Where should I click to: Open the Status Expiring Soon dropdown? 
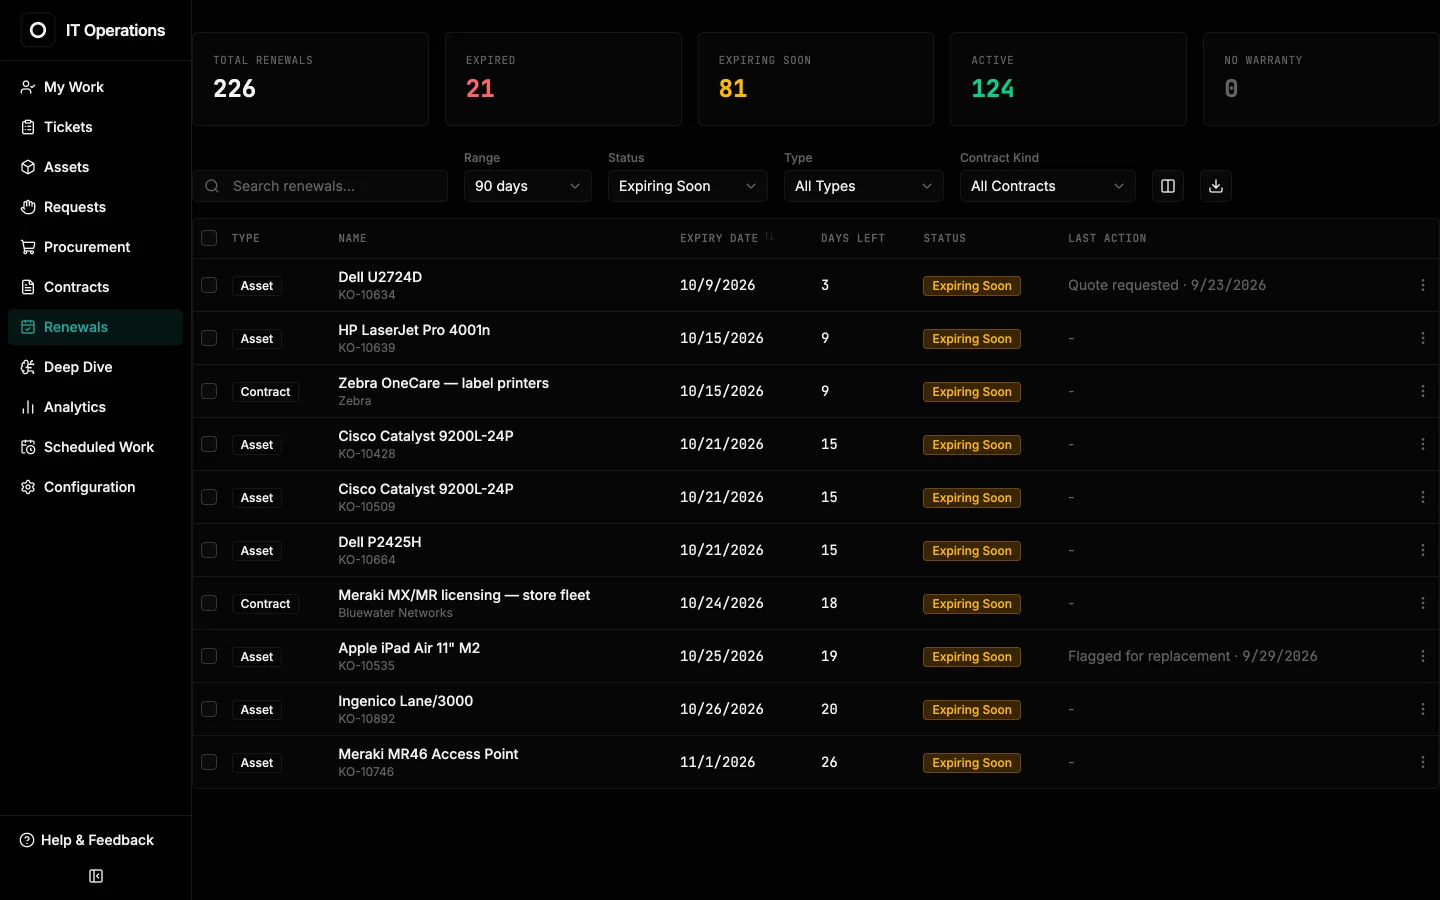point(688,186)
